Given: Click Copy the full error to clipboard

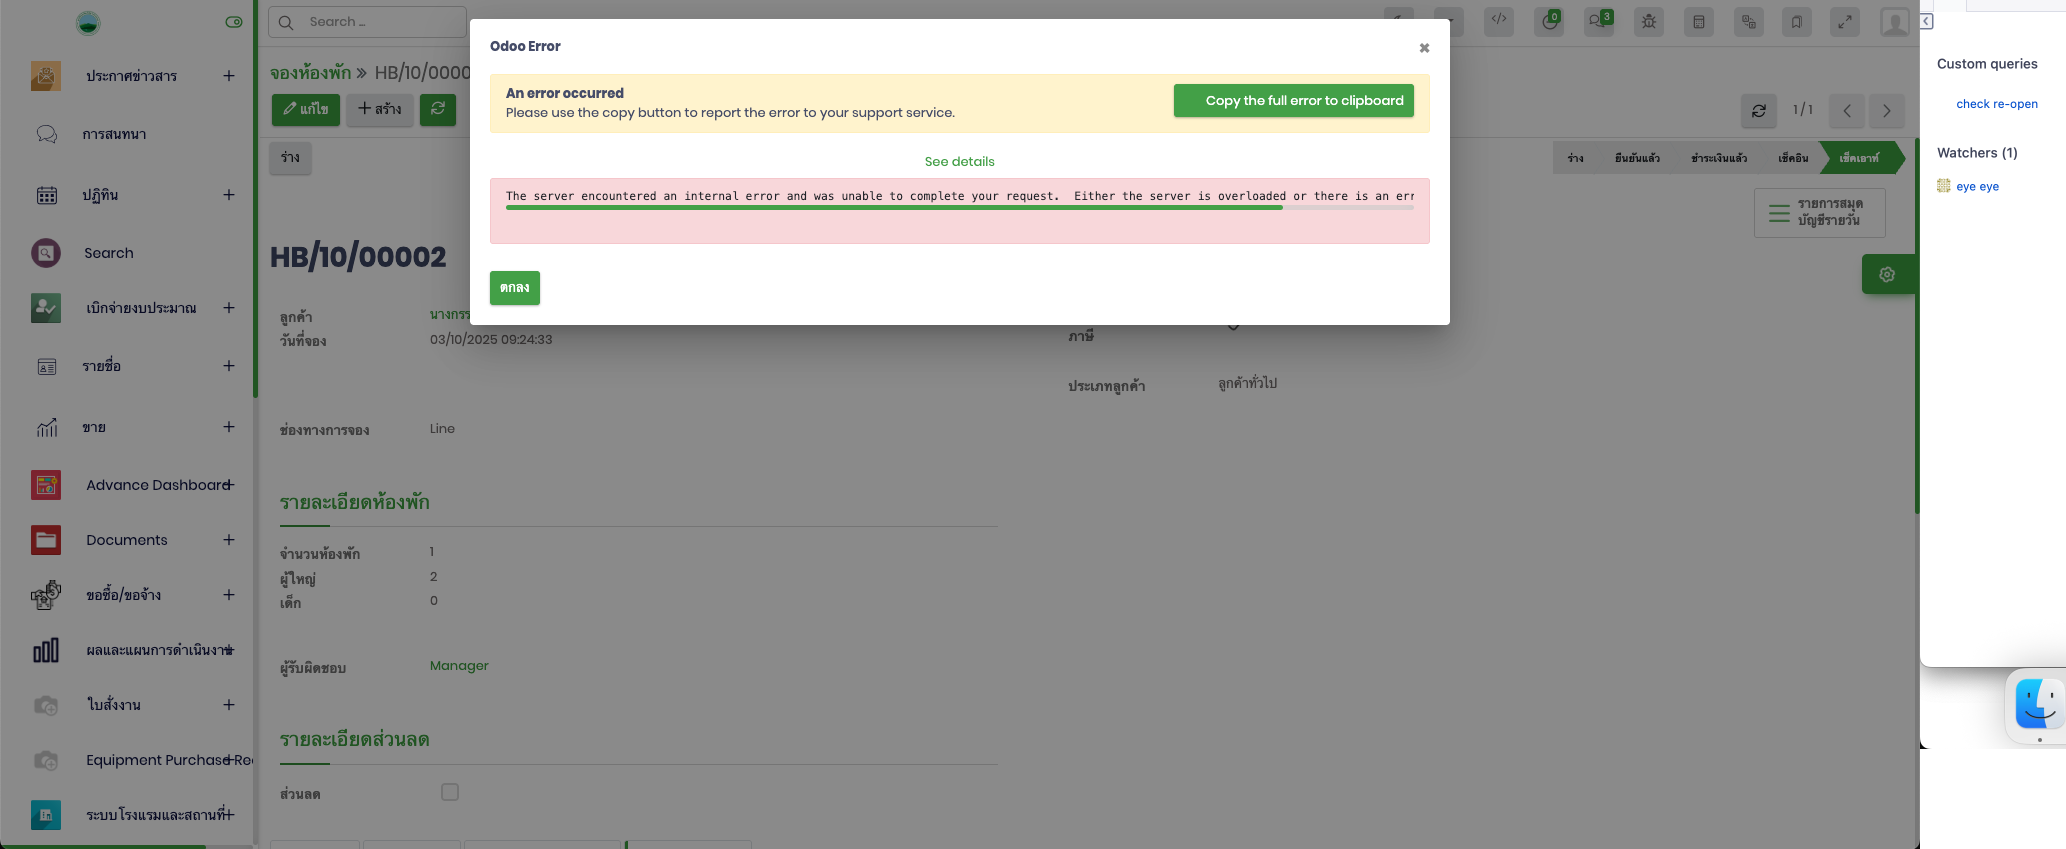Looking at the screenshot, I should pyautogui.click(x=1293, y=101).
